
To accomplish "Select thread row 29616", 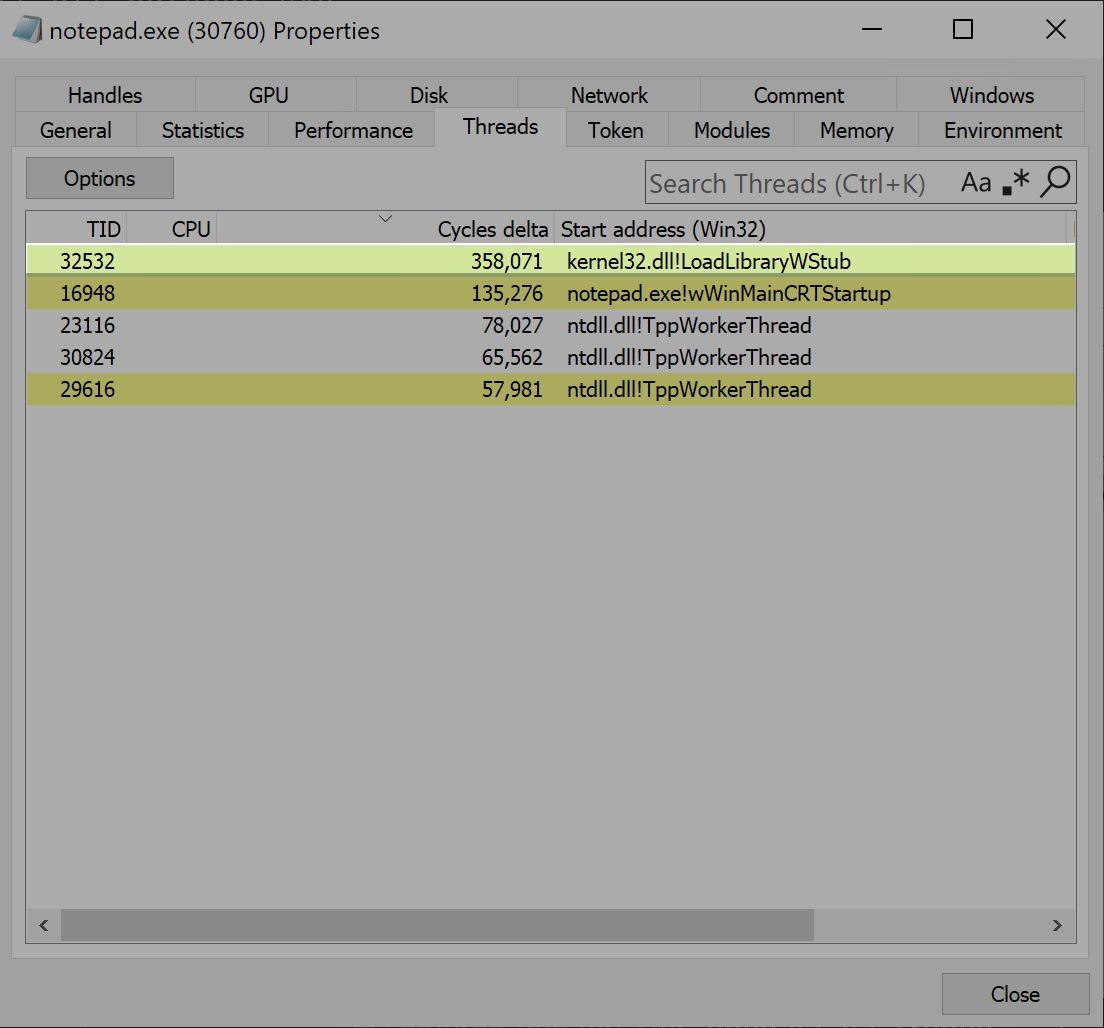I will click(x=551, y=389).
